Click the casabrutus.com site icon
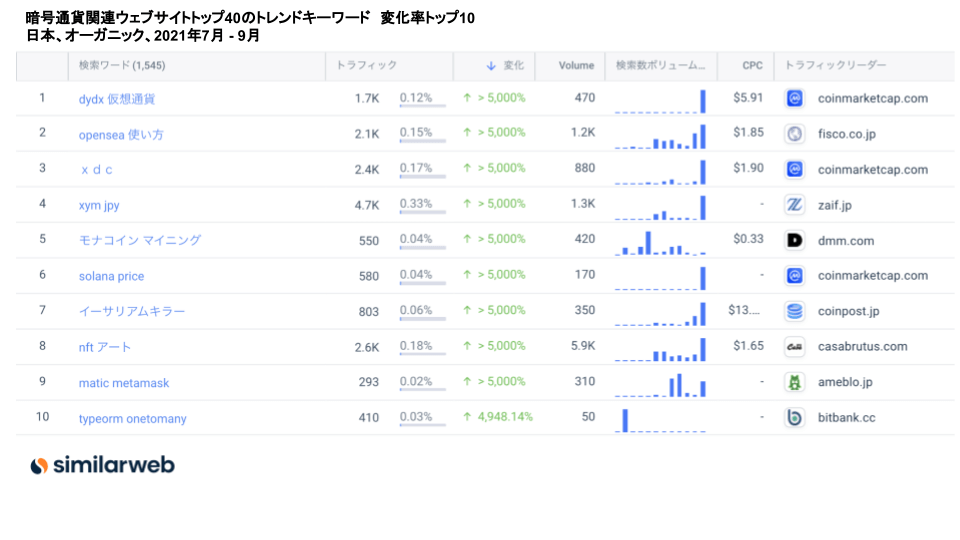Screen dimensions: 960x540 point(795,347)
